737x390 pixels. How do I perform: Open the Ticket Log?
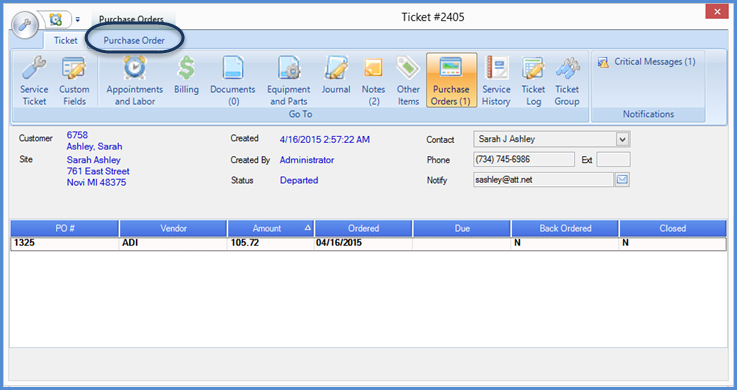(x=533, y=81)
